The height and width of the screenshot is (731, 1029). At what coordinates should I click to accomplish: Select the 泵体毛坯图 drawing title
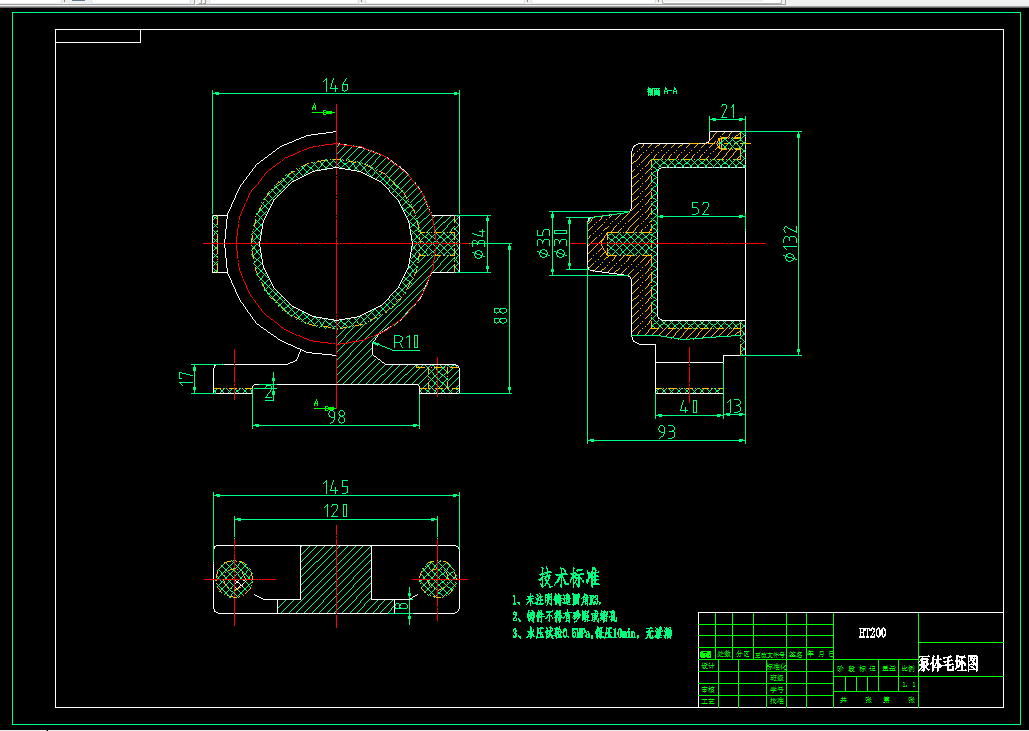click(948, 663)
